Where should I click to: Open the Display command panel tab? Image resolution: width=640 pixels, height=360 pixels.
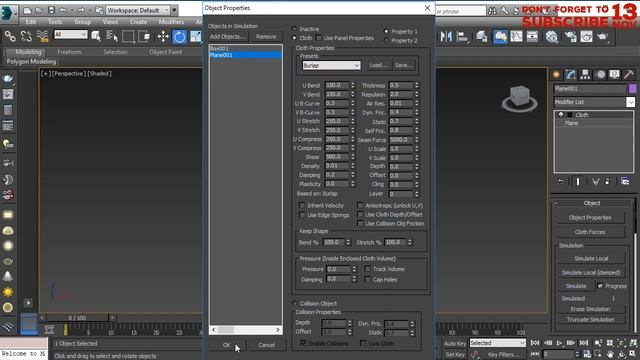615,74
